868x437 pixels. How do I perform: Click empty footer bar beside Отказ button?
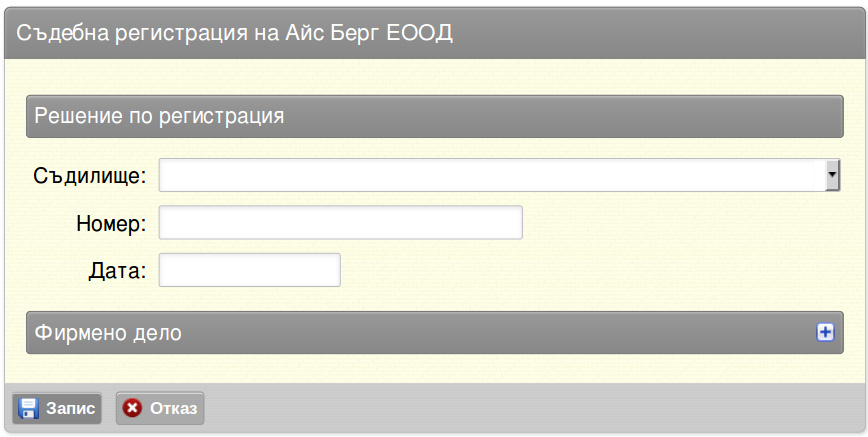tap(531, 409)
